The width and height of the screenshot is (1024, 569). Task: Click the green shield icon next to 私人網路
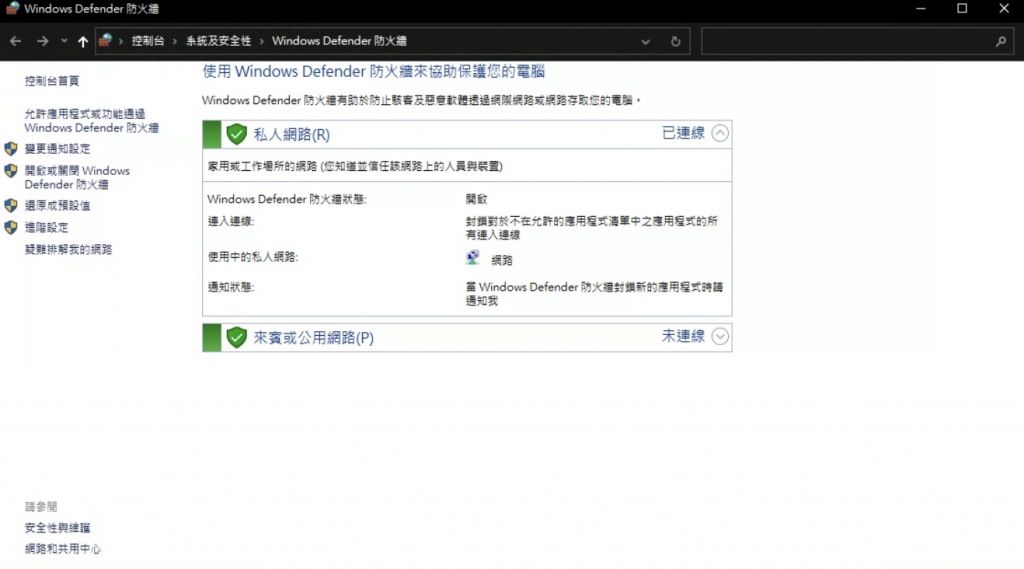[236, 135]
